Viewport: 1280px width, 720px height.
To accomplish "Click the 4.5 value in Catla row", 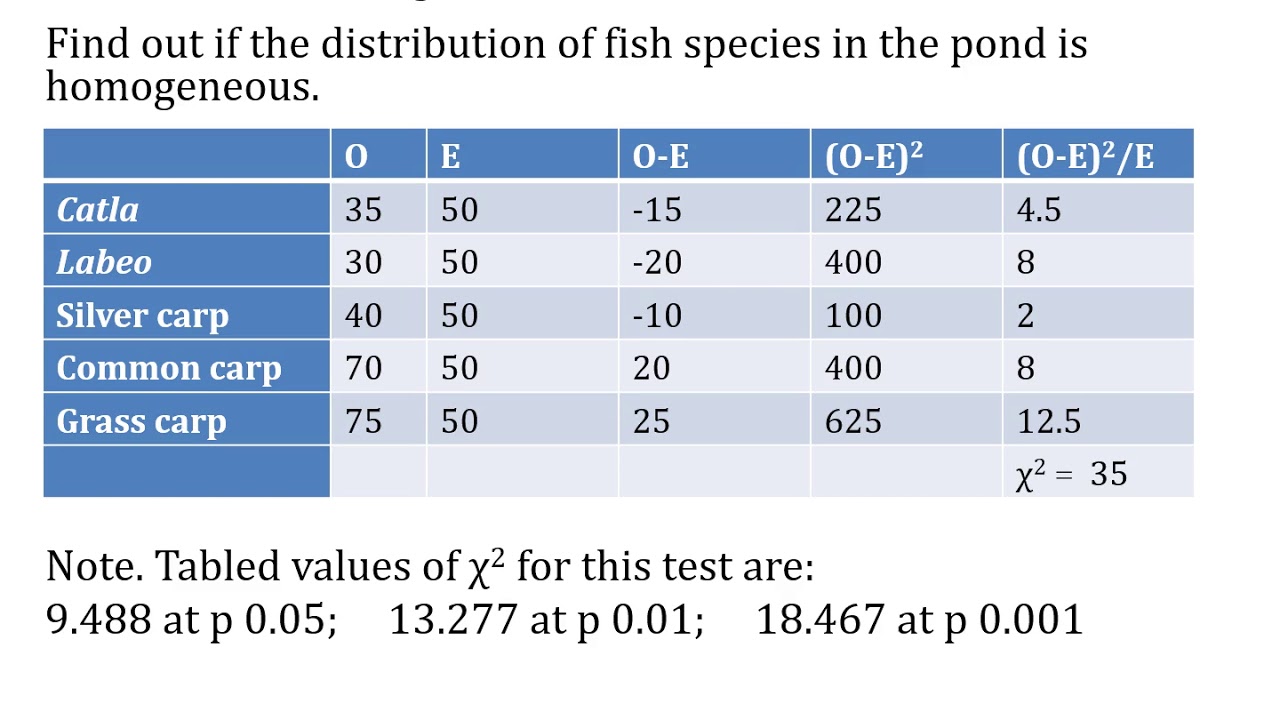I will coord(1039,210).
